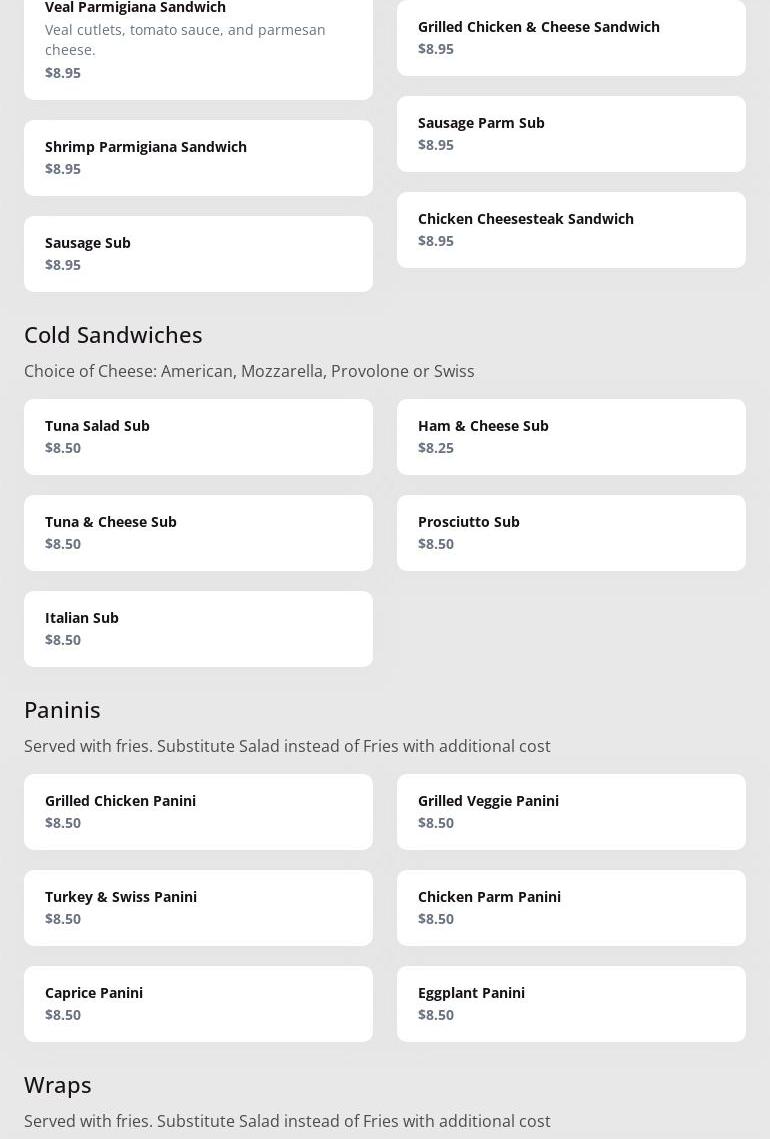Open Chicken Cheesesteak Sandwich item
This screenshot has height=1139, width=770.
pos(571,229)
